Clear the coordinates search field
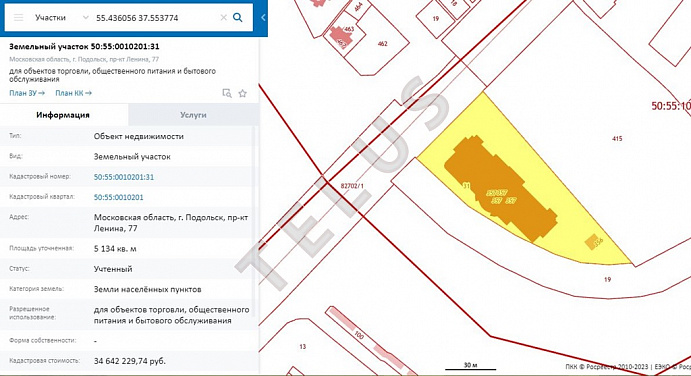The image size is (691, 376). pyautogui.click(x=223, y=18)
